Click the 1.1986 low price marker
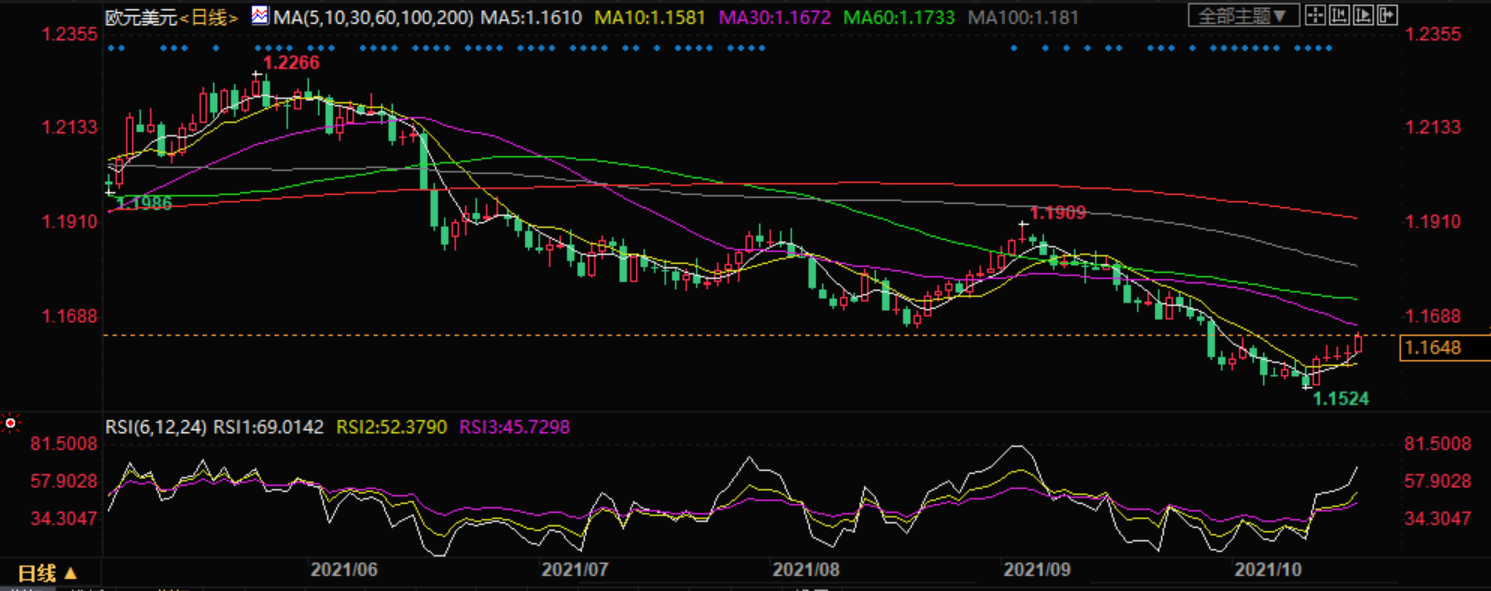Image resolution: width=1491 pixels, height=591 pixels. click(144, 204)
